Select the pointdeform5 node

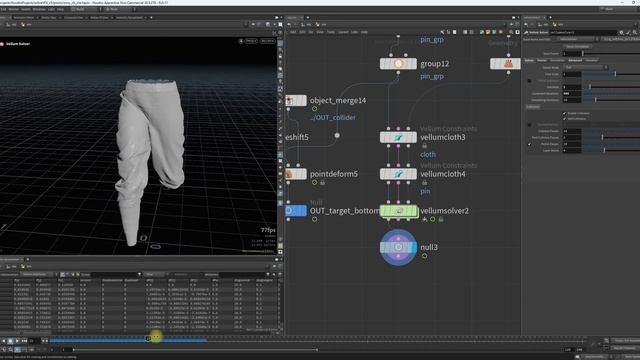click(x=296, y=174)
